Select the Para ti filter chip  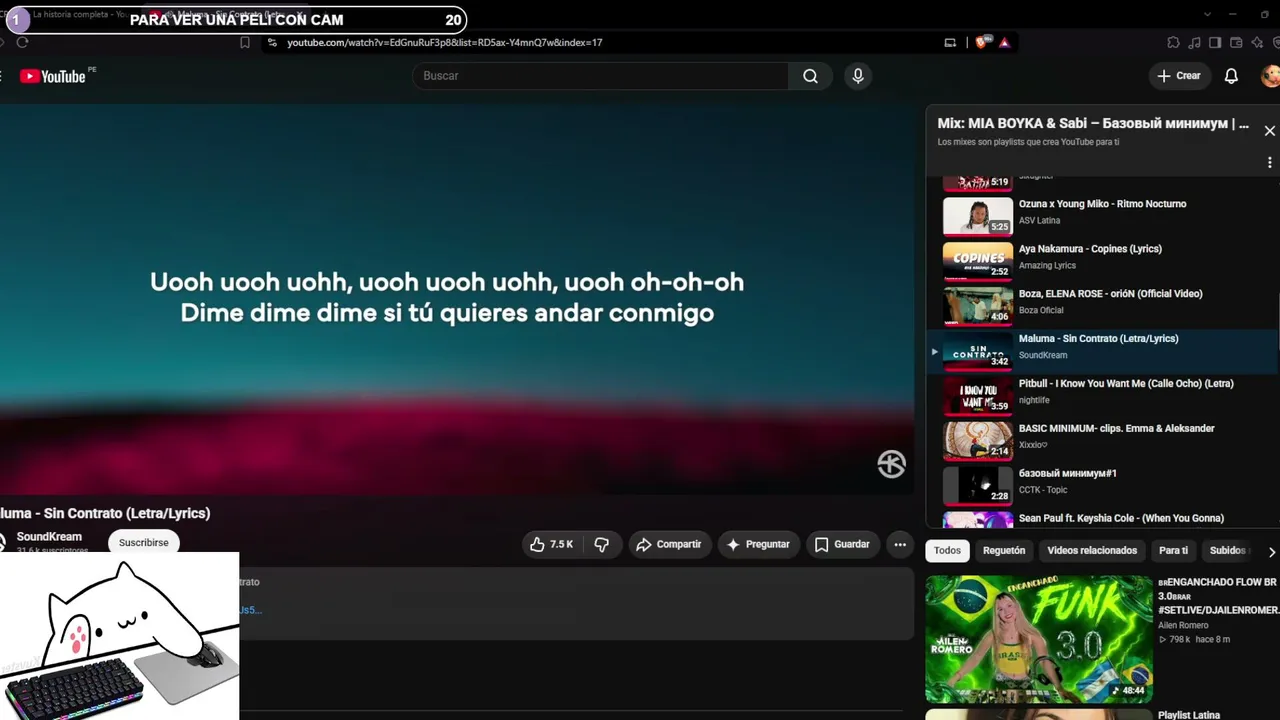pos(1173,551)
